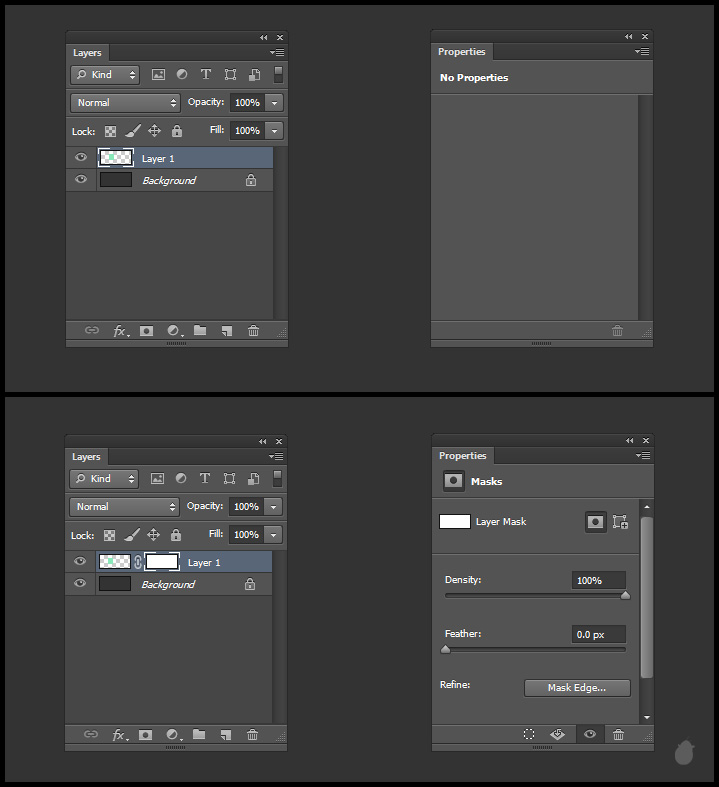Toggle mask visibility eye in Masks Properties panel
Viewport: 719px width, 787px height.
590,734
